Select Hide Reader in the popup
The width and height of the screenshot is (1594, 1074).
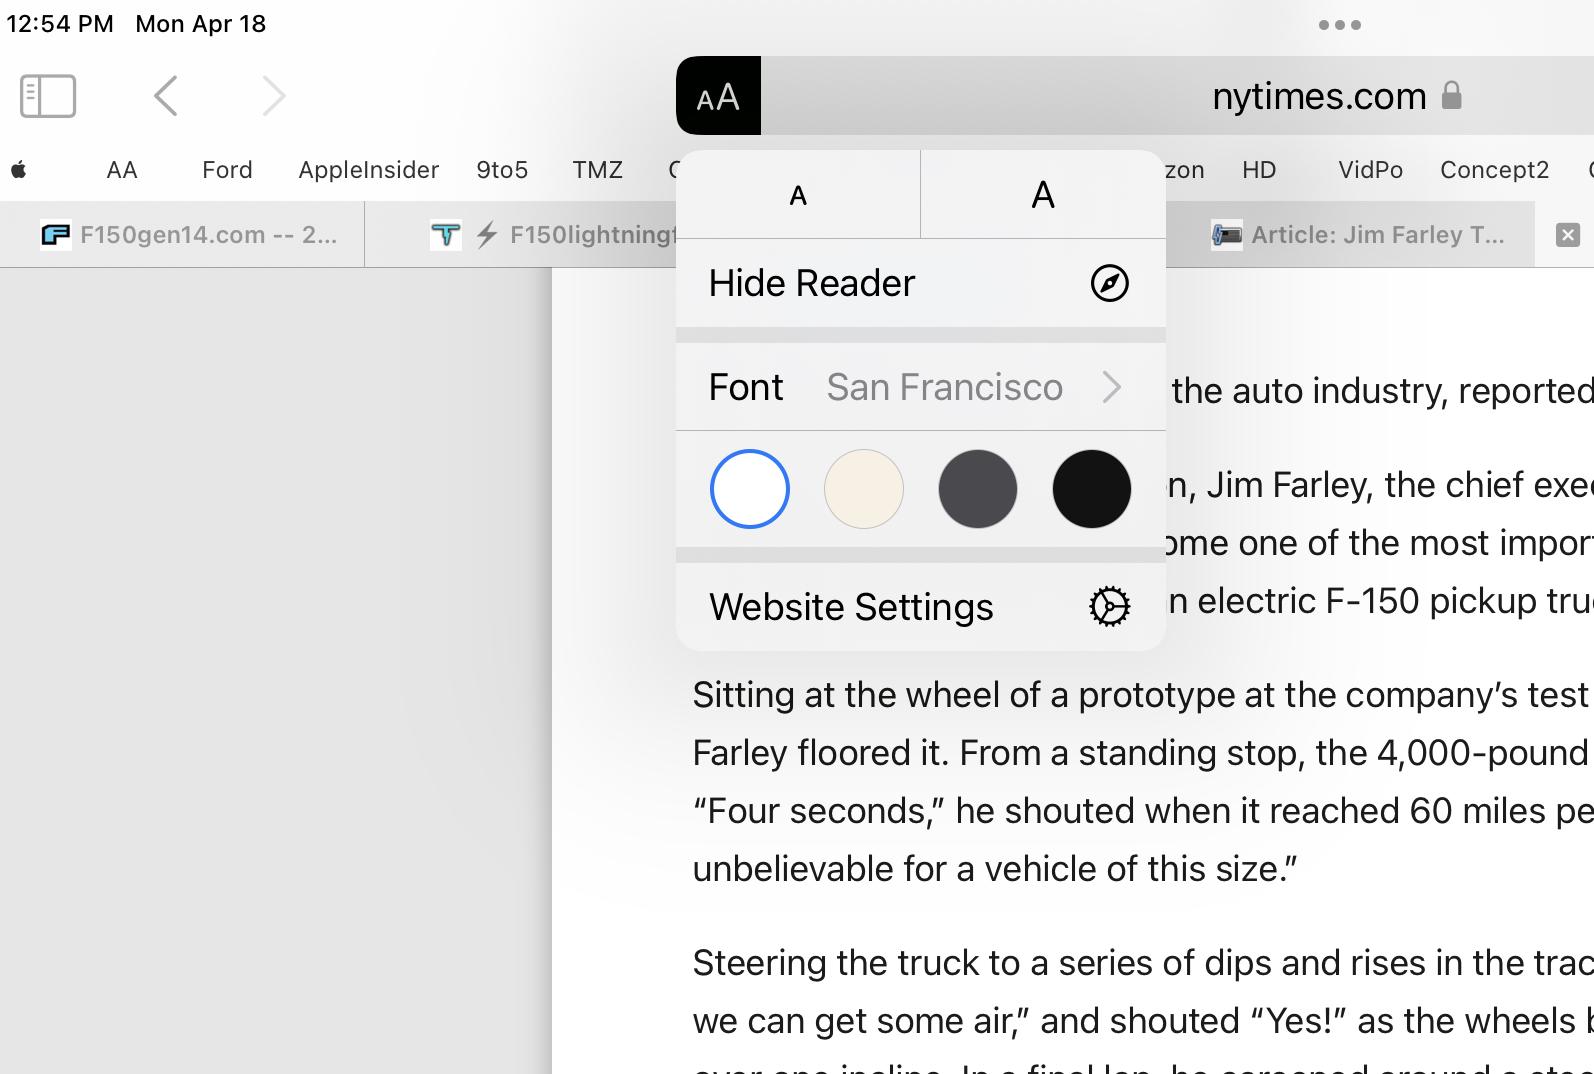921,284
